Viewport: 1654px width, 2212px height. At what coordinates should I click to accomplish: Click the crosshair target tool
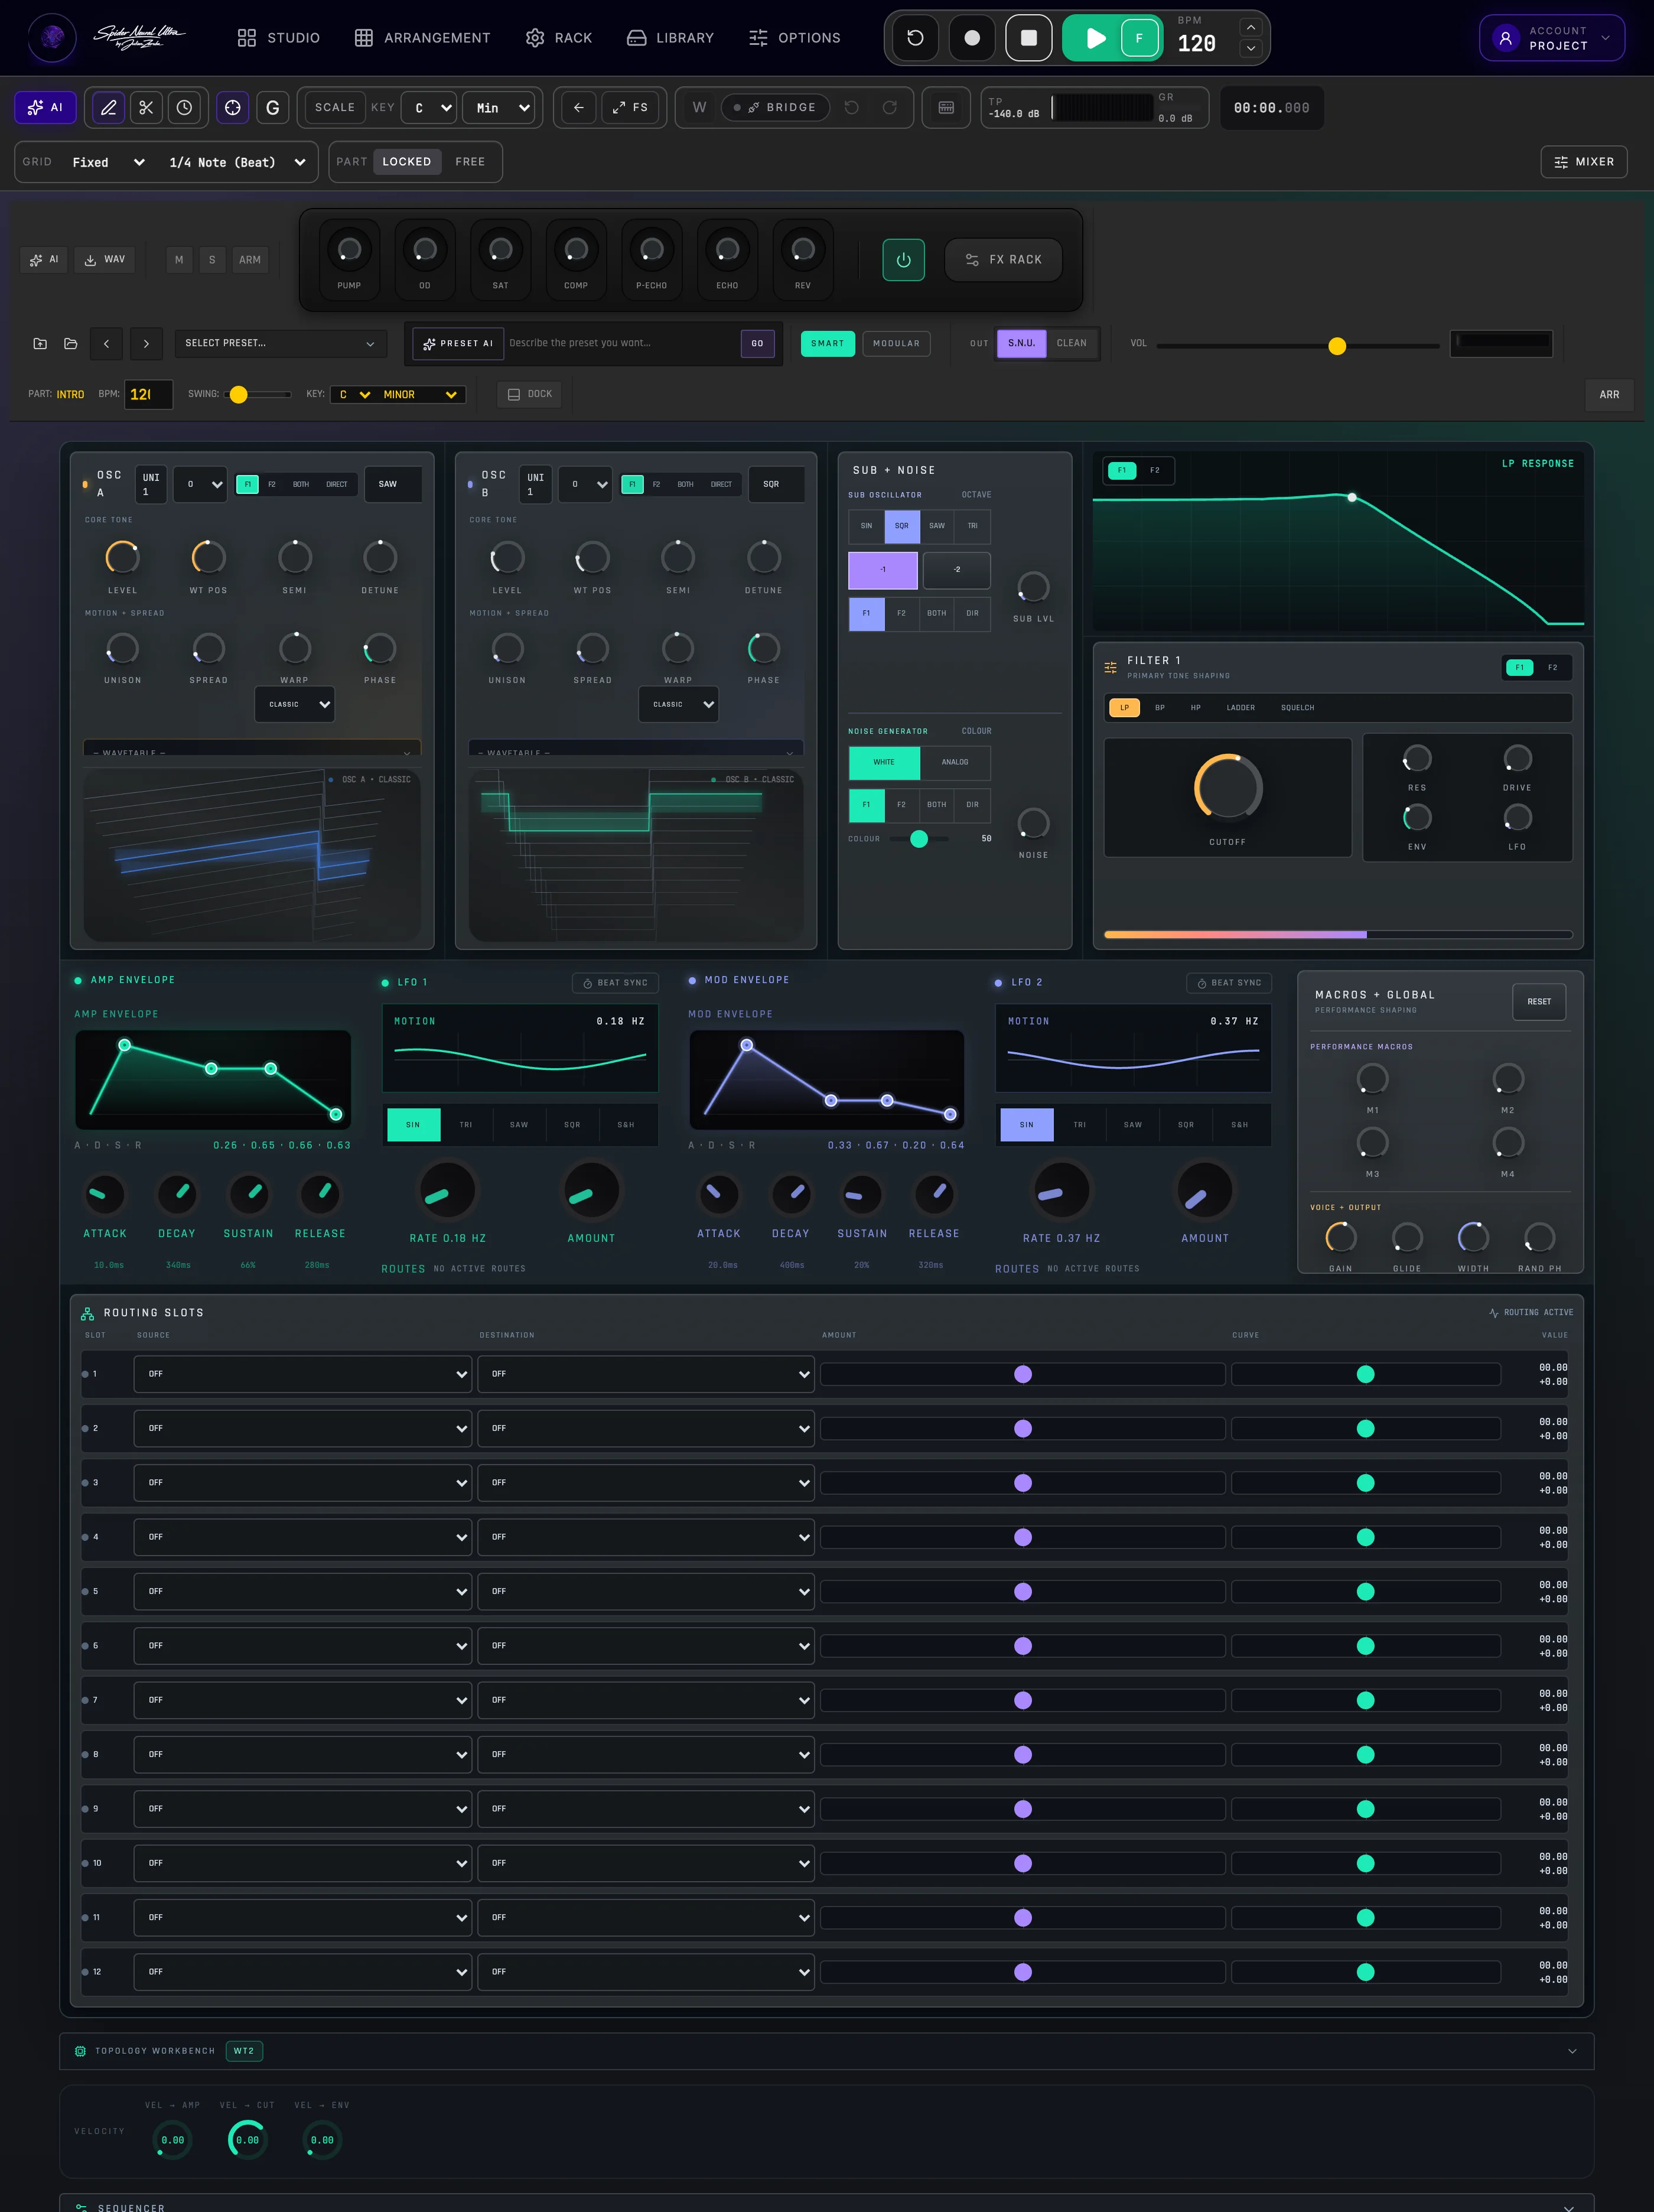(x=233, y=108)
